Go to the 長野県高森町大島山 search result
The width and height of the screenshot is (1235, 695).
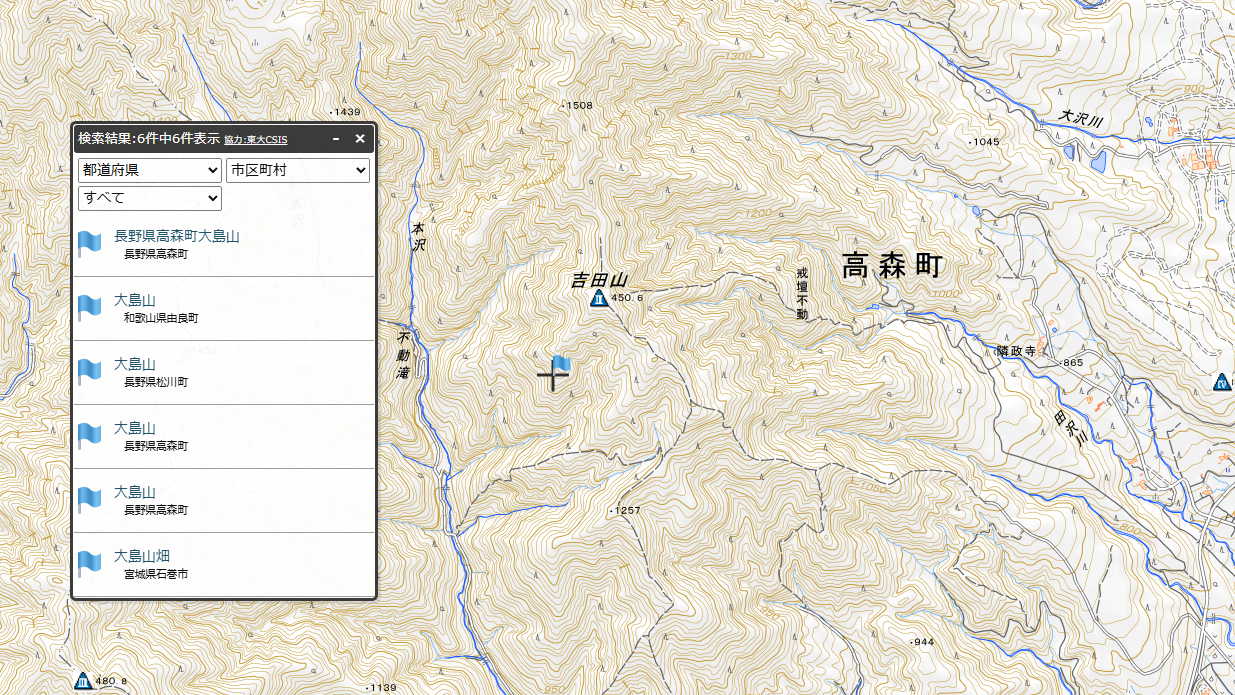click(177, 236)
